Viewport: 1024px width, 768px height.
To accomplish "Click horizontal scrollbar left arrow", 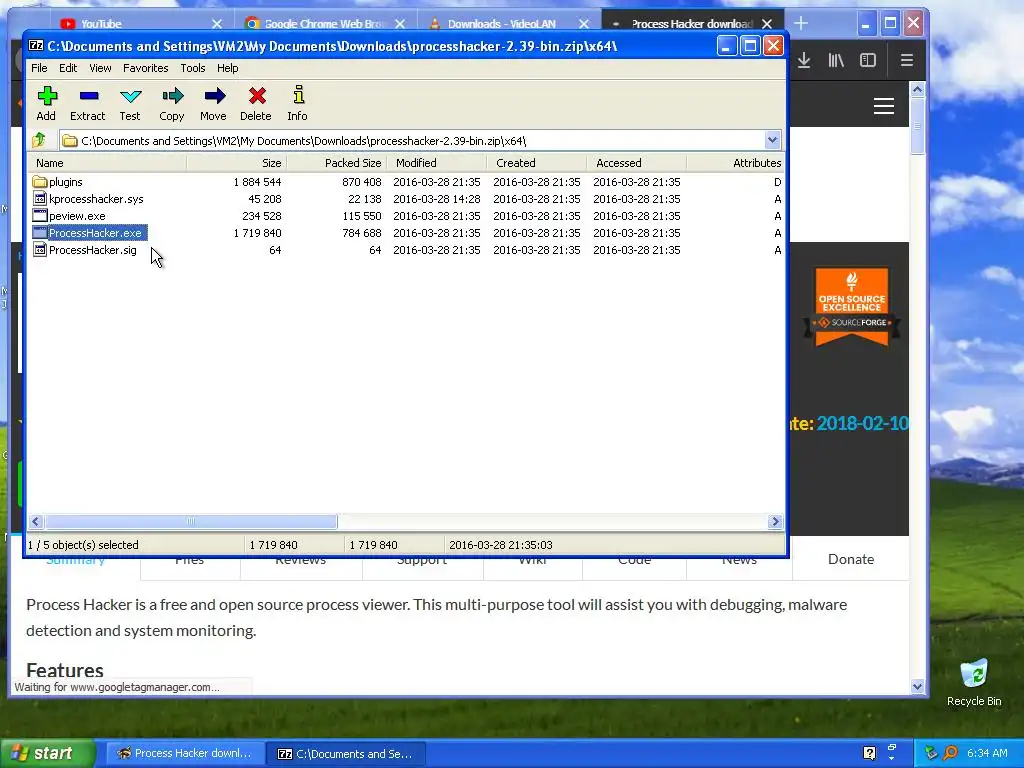I will coord(36,521).
